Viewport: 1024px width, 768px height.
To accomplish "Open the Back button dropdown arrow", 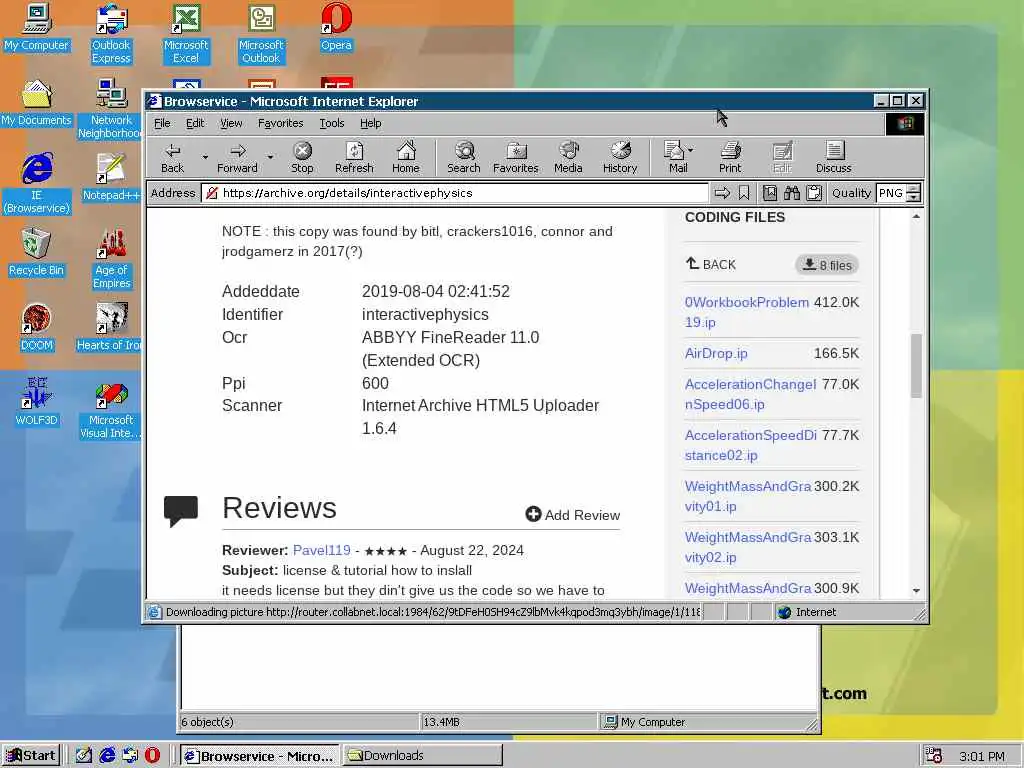I will [x=205, y=157].
